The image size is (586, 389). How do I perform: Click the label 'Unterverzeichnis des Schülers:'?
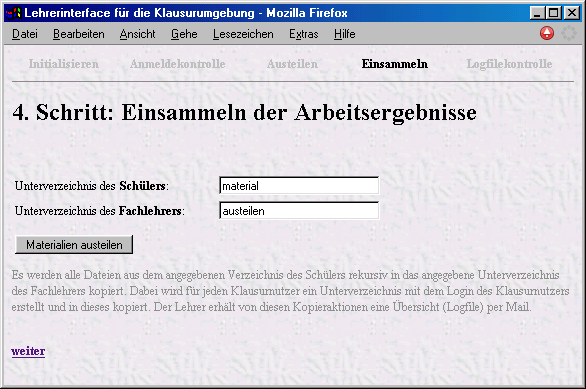(x=92, y=186)
